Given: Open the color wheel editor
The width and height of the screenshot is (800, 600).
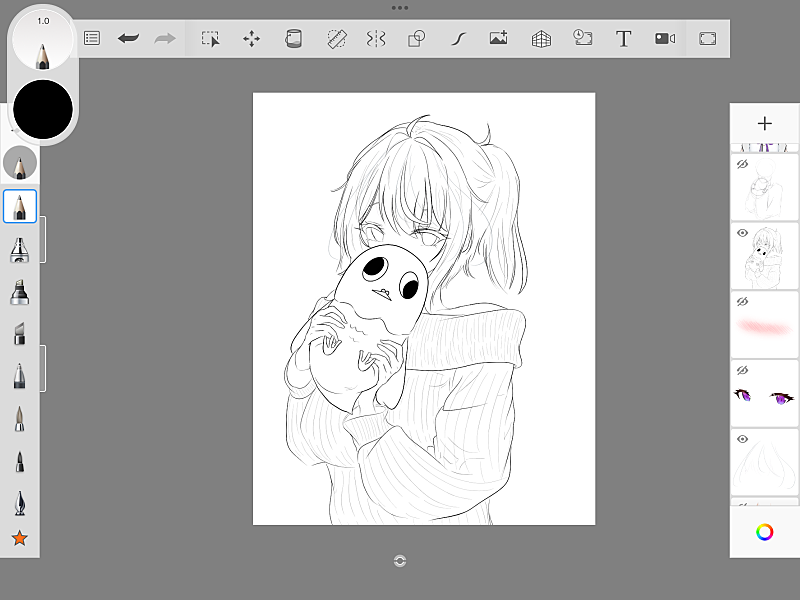Looking at the screenshot, I should pos(764,532).
